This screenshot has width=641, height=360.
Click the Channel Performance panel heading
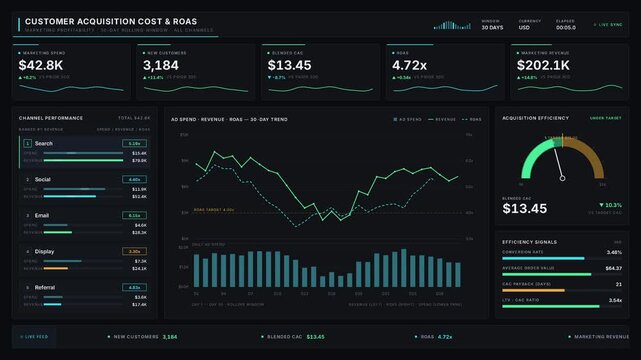point(51,118)
